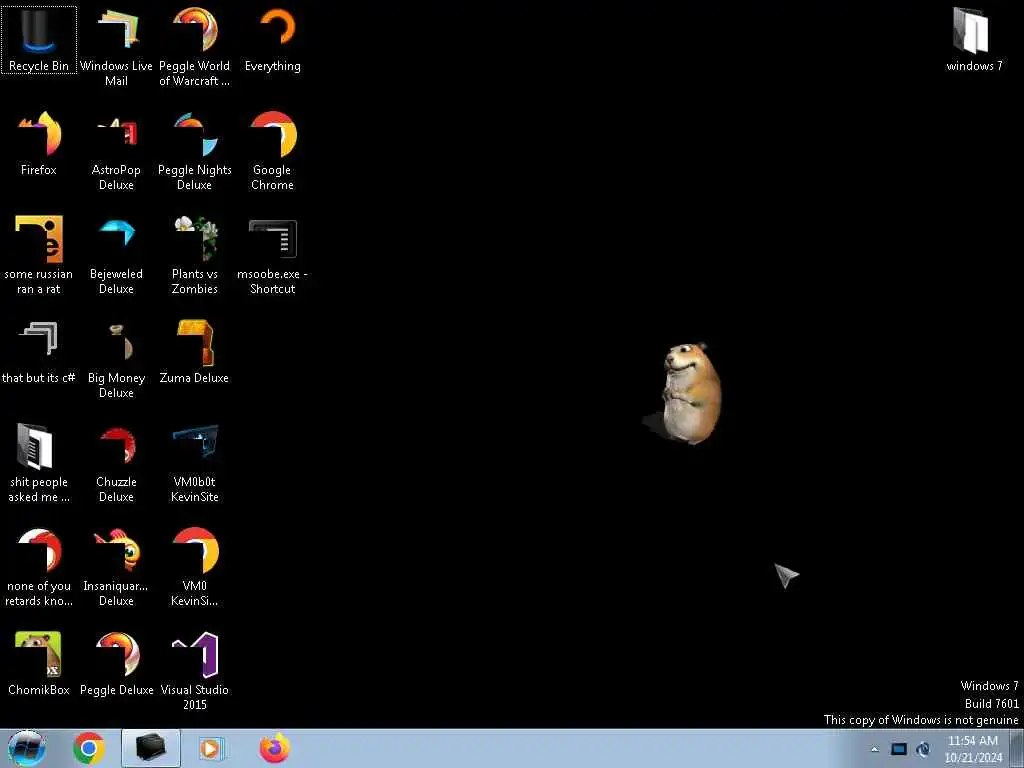This screenshot has width=1024, height=768.
Task: Select the msoobe.exe Shortcut icon
Action: pos(273,255)
